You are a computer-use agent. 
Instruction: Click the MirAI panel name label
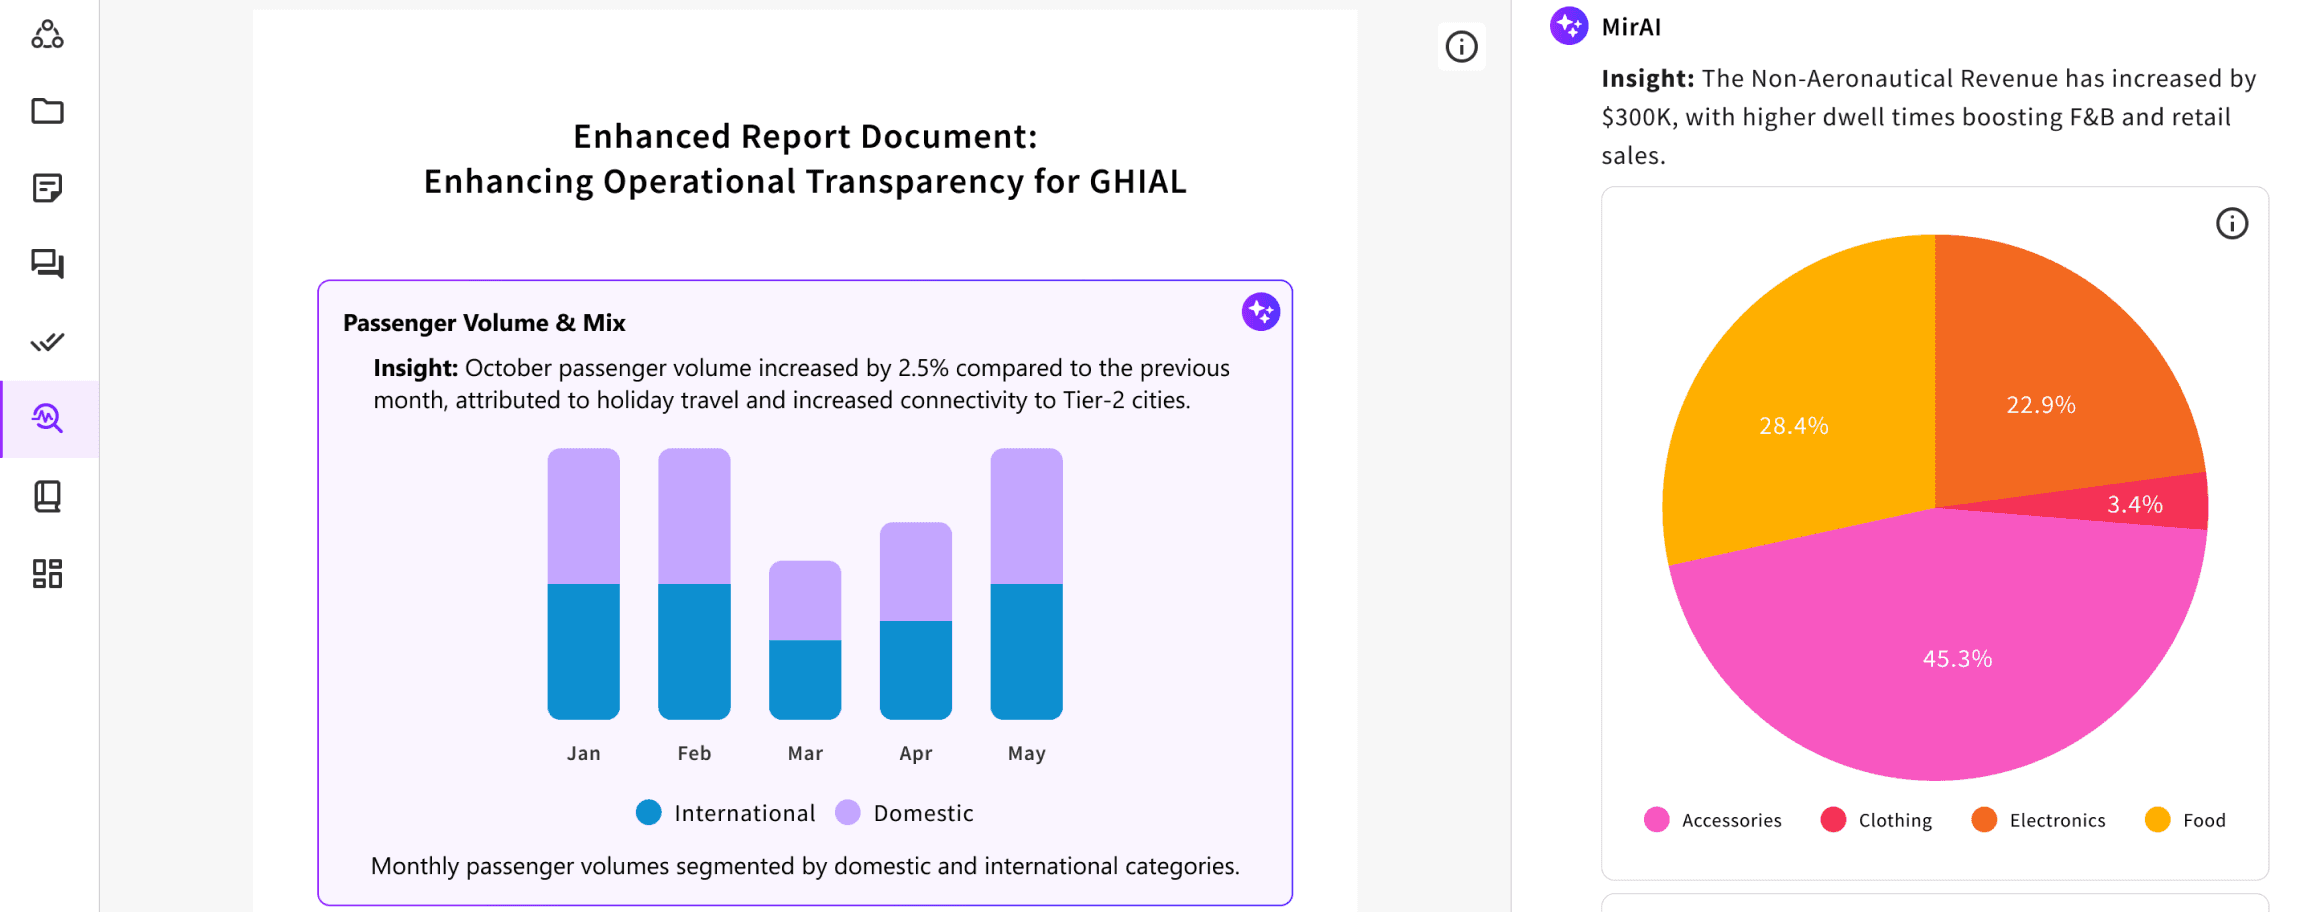(1631, 27)
